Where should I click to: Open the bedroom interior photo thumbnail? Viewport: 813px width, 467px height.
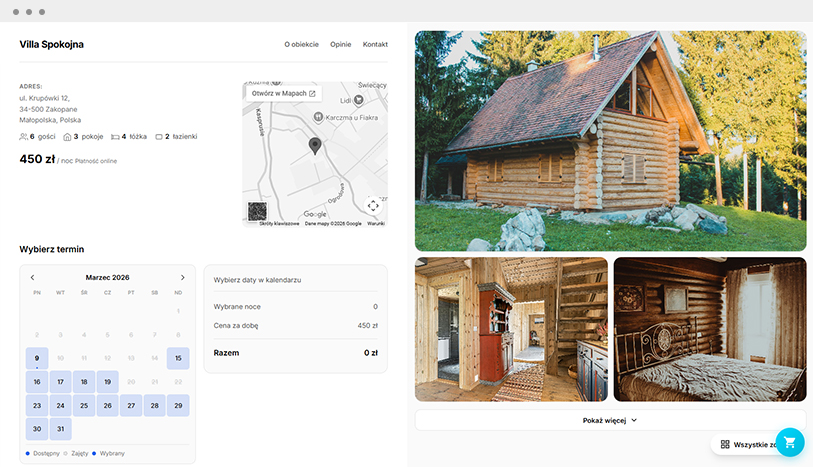709,329
